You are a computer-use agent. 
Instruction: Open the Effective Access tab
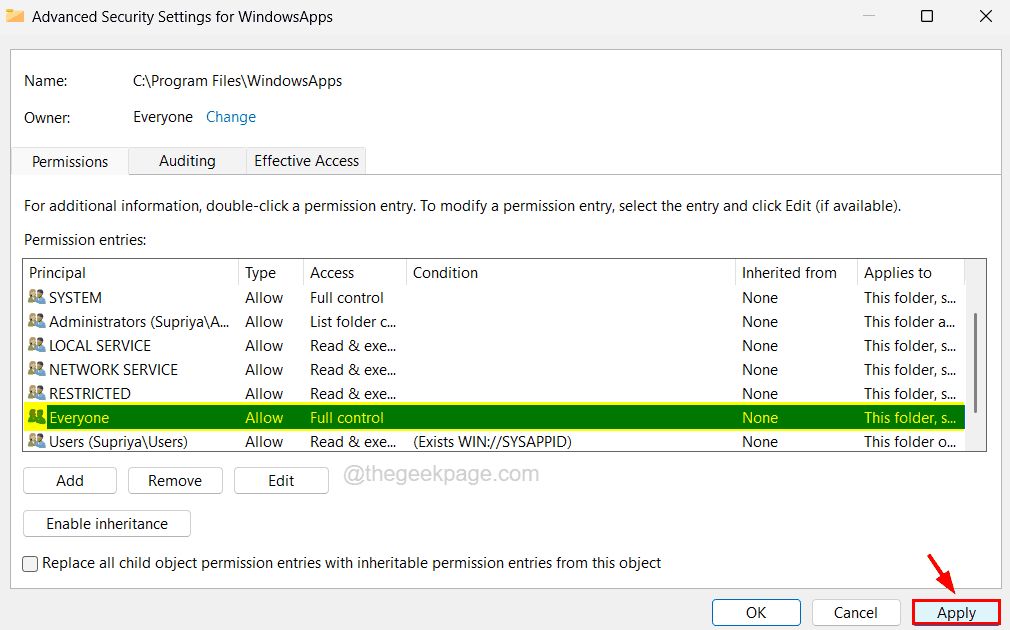(x=307, y=160)
